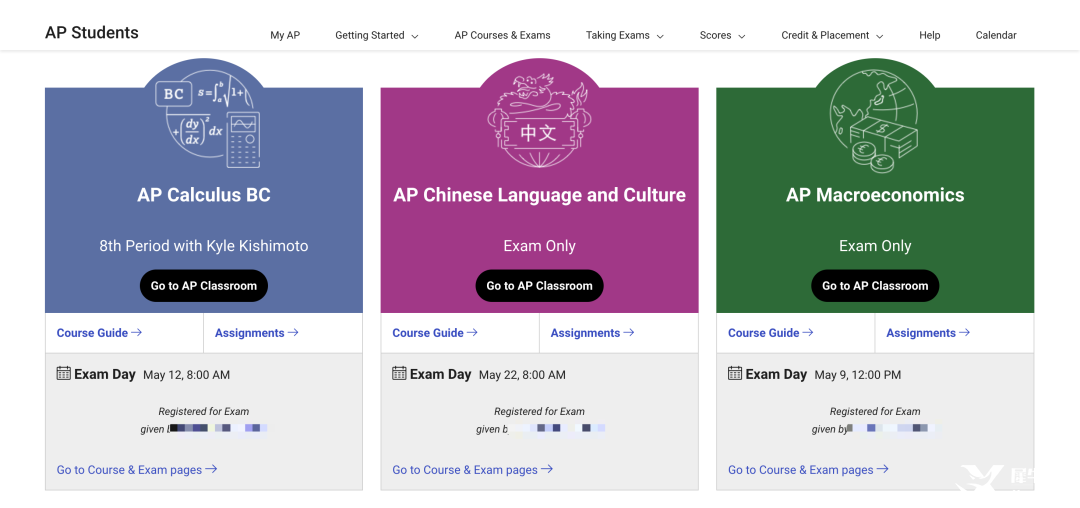Click '8th Period with Kyle Kishimoto' text
The image size is (1080, 508).
click(204, 246)
